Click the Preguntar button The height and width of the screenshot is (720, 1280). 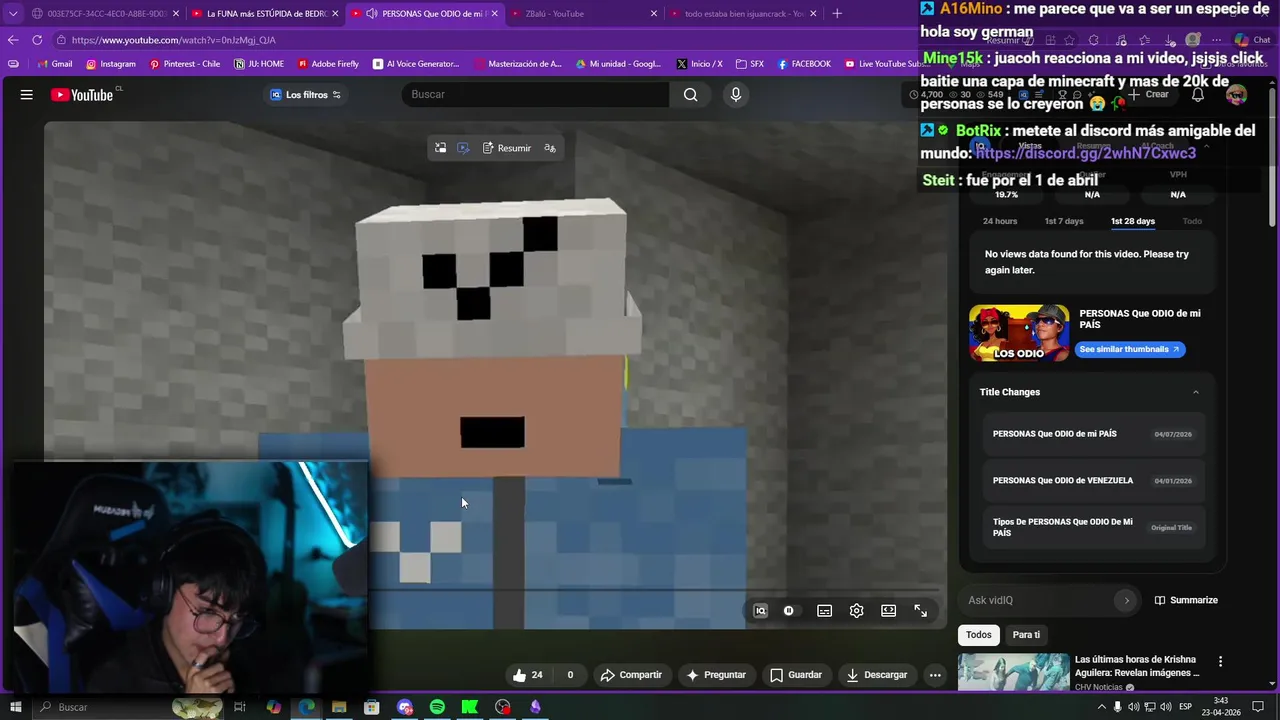pos(715,675)
